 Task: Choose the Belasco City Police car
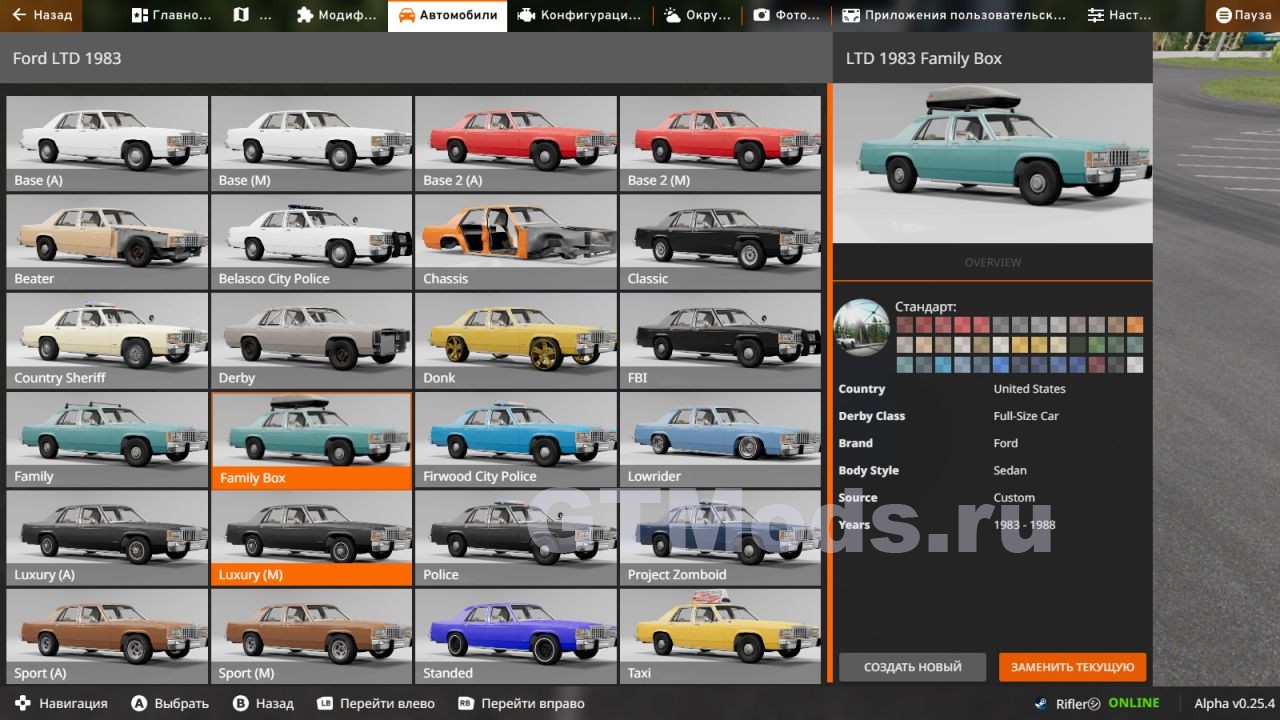pyautogui.click(x=312, y=241)
